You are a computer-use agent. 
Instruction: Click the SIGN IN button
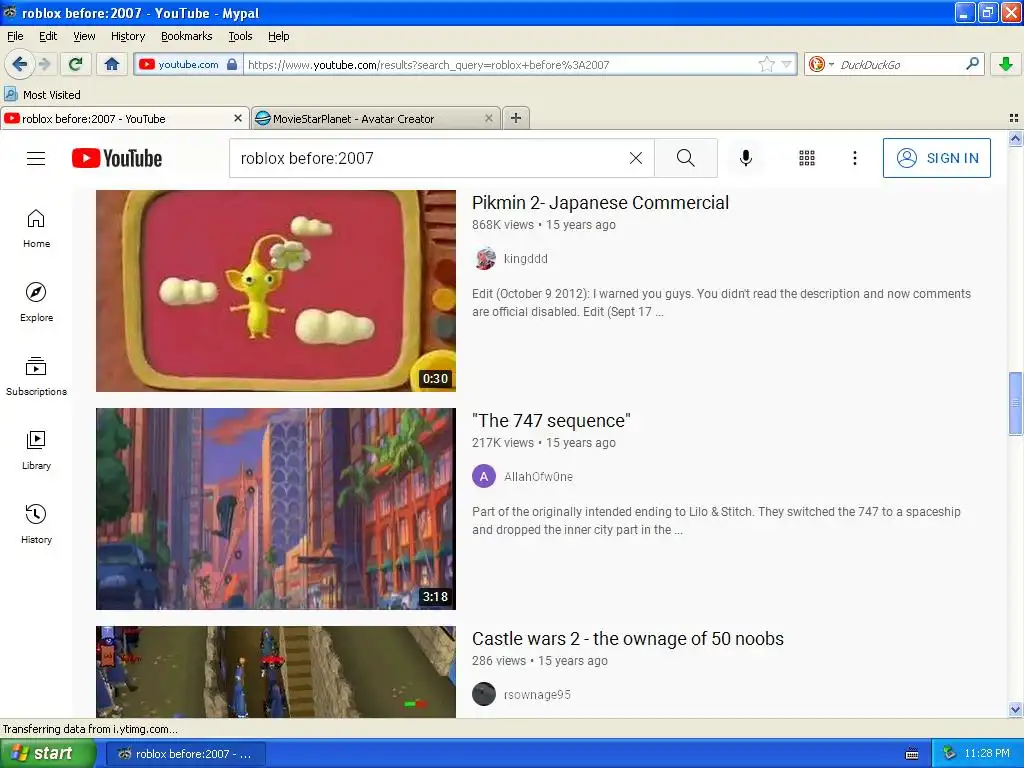tap(936, 158)
